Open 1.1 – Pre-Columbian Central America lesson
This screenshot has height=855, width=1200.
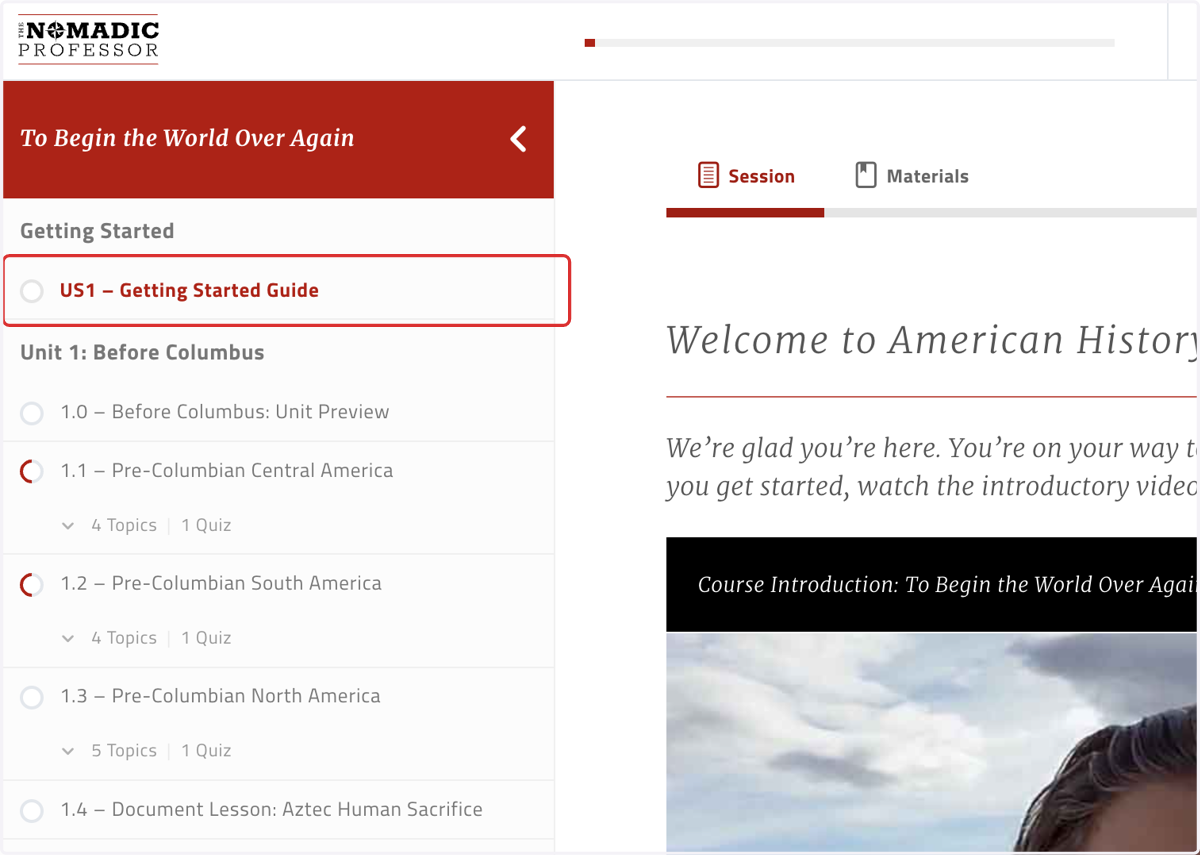[x=227, y=471]
